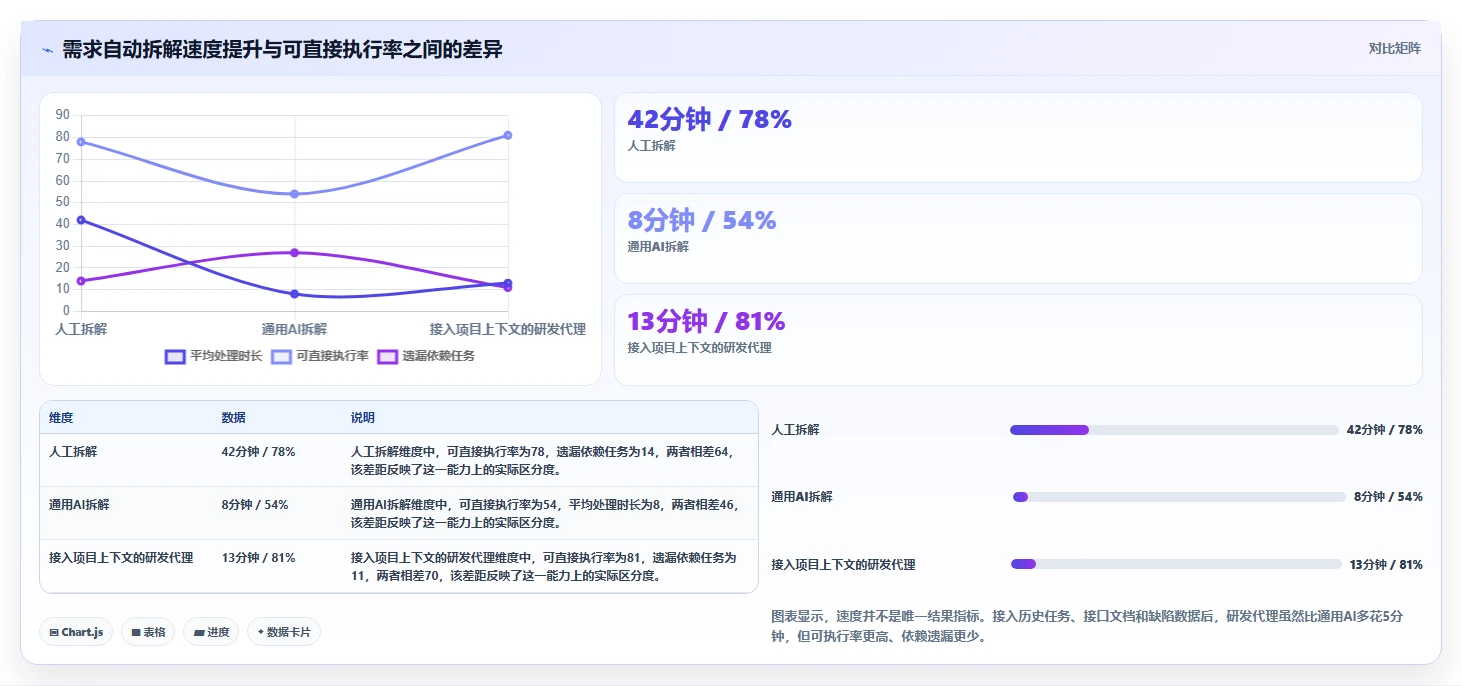
Task: Click the 人工拆解 label in the progress list
Action: (795, 430)
